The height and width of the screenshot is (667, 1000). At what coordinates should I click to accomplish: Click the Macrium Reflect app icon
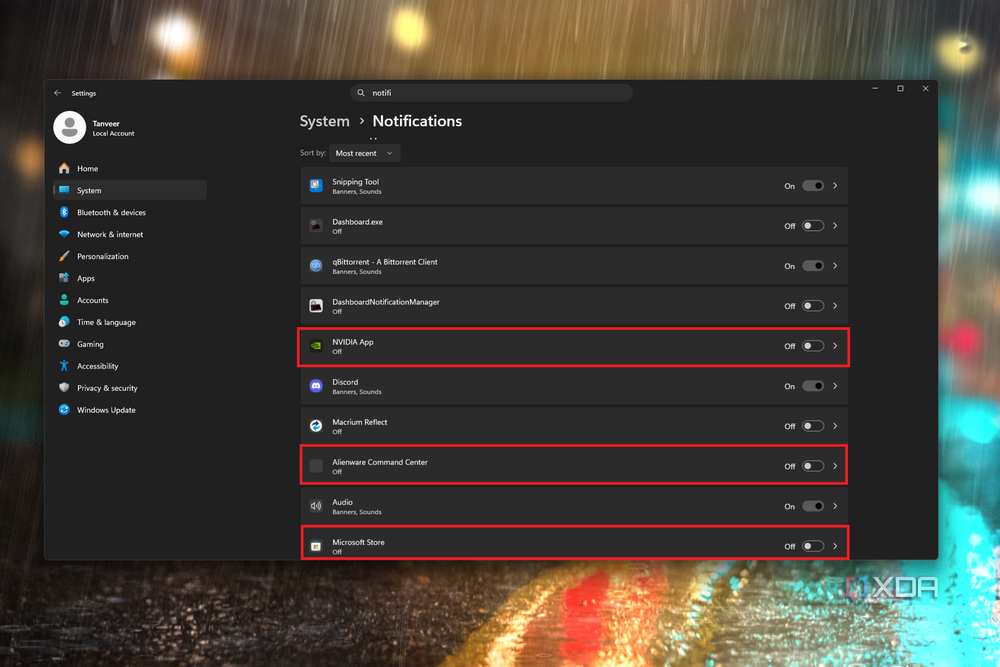click(x=316, y=426)
